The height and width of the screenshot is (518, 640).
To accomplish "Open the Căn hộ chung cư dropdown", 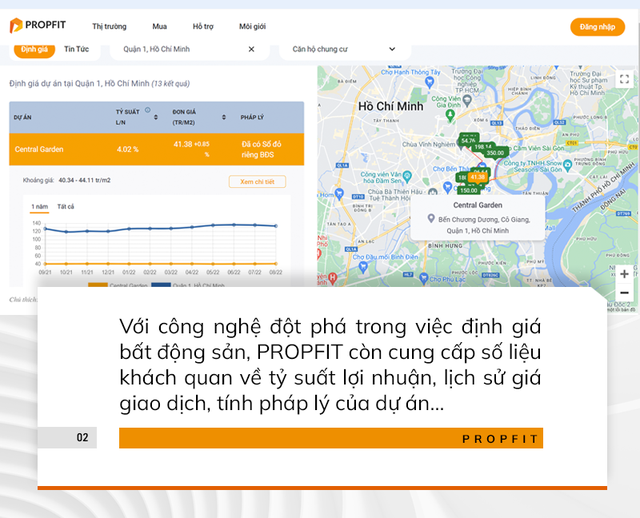I will coord(345,49).
